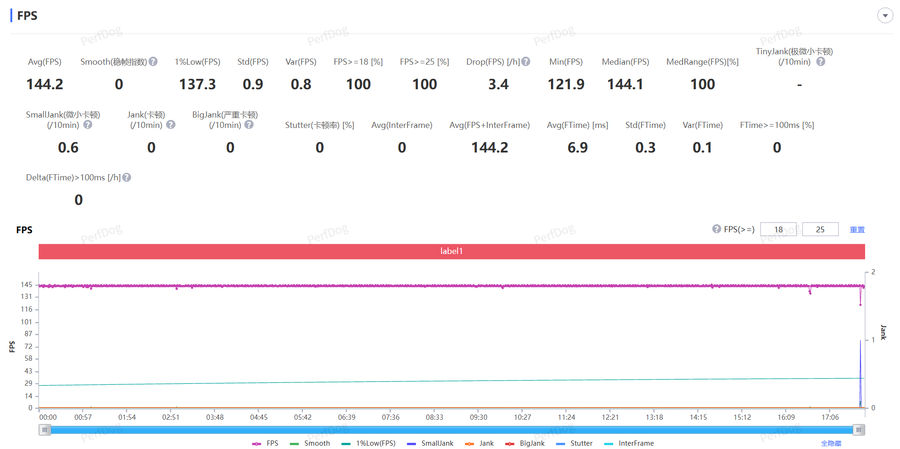This screenshot has height=449, width=900.
Task: Click BigJank help question icon
Action: point(249,124)
